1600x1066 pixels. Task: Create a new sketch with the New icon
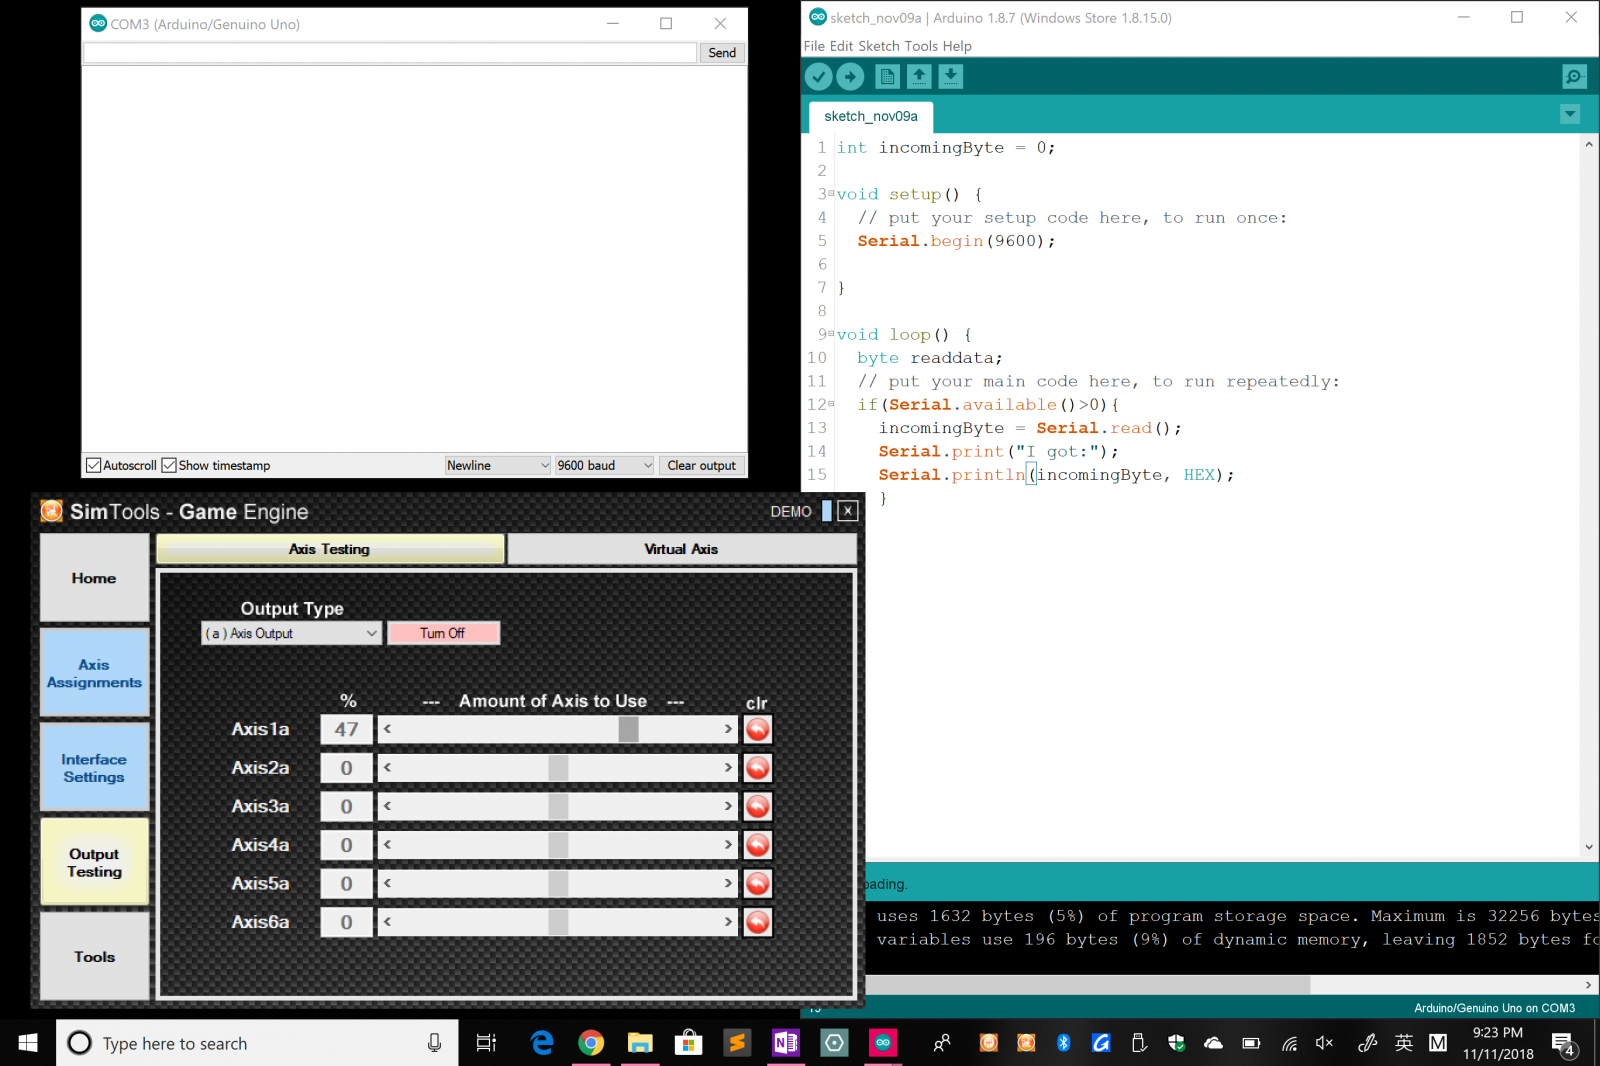click(x=887, y=76)
